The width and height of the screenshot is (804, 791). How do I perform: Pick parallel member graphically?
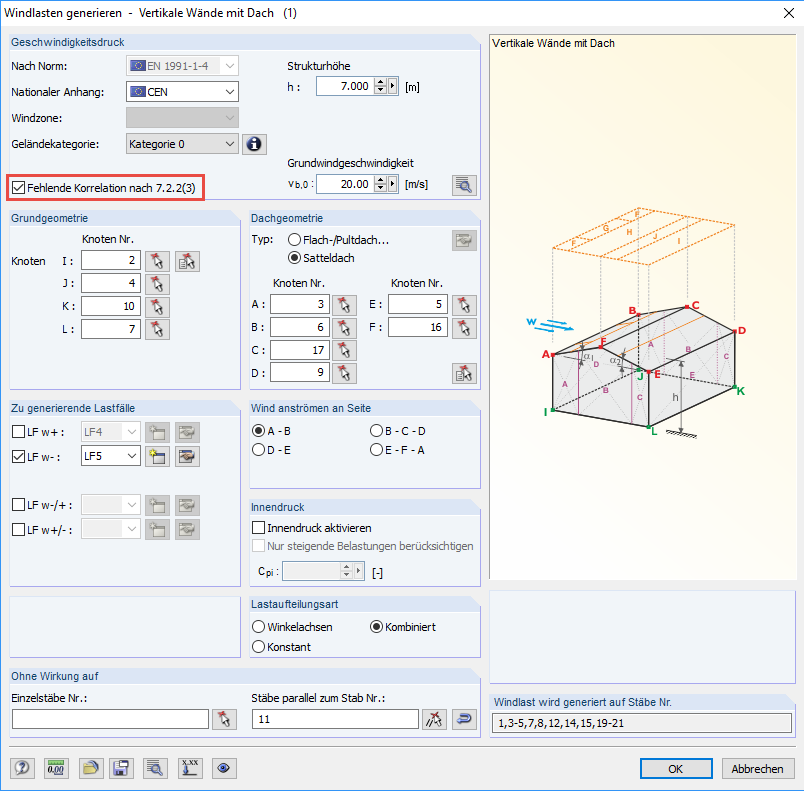434,719
